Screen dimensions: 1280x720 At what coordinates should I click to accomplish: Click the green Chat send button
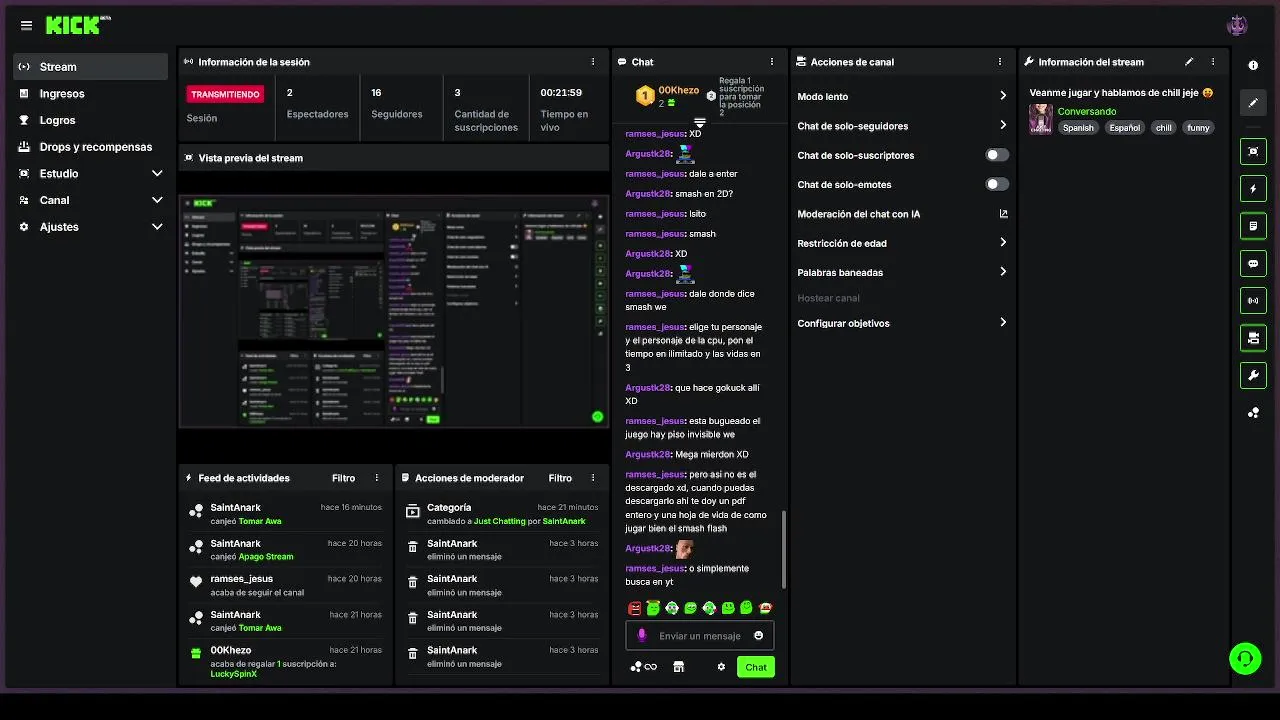click(756, 667)
